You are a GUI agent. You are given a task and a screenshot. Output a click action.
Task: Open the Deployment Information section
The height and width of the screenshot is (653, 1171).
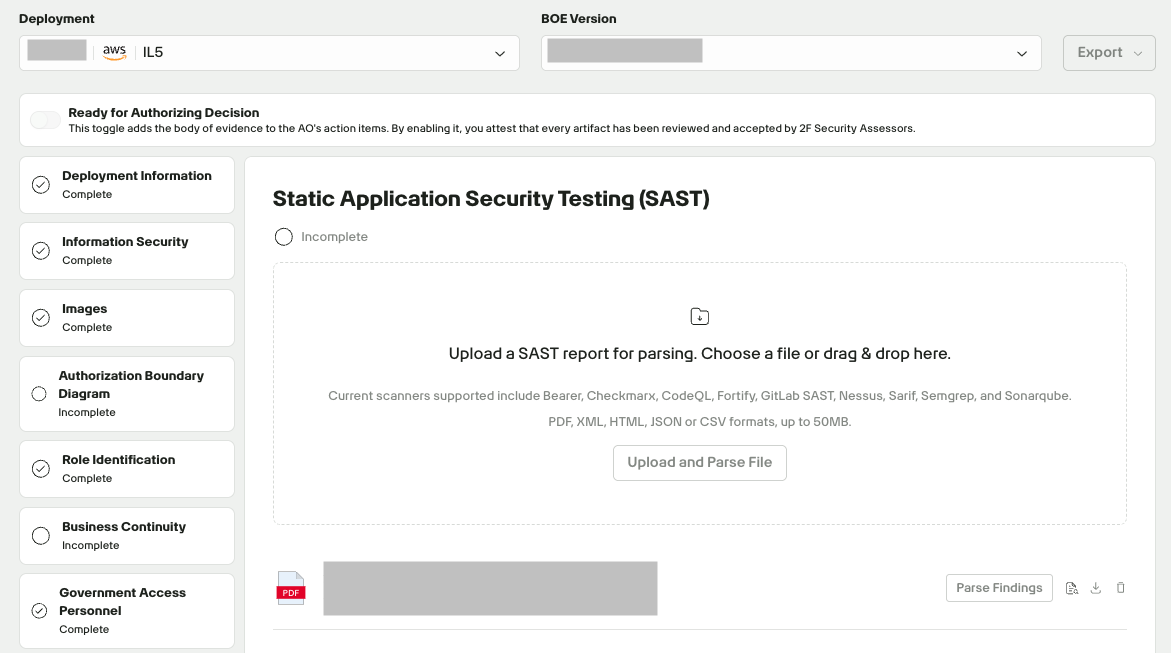tap(127, 185)
